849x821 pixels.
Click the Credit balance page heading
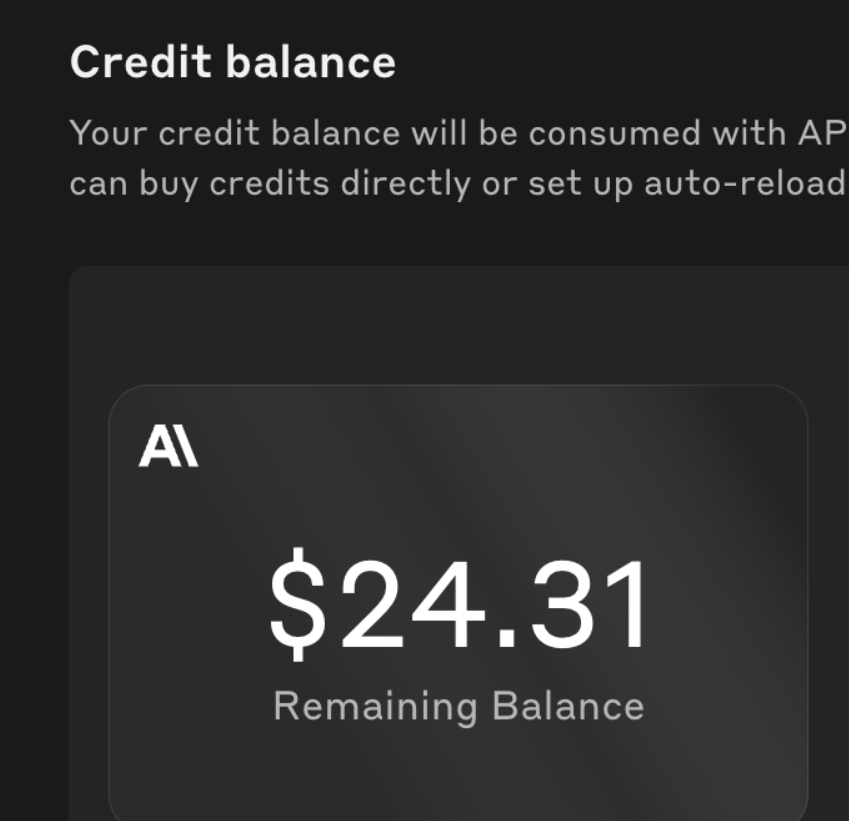point(233,62)
